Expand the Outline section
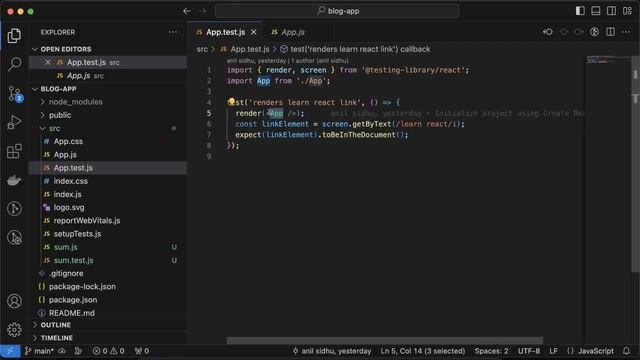640x360 pixels. click(x=108, y=325)
